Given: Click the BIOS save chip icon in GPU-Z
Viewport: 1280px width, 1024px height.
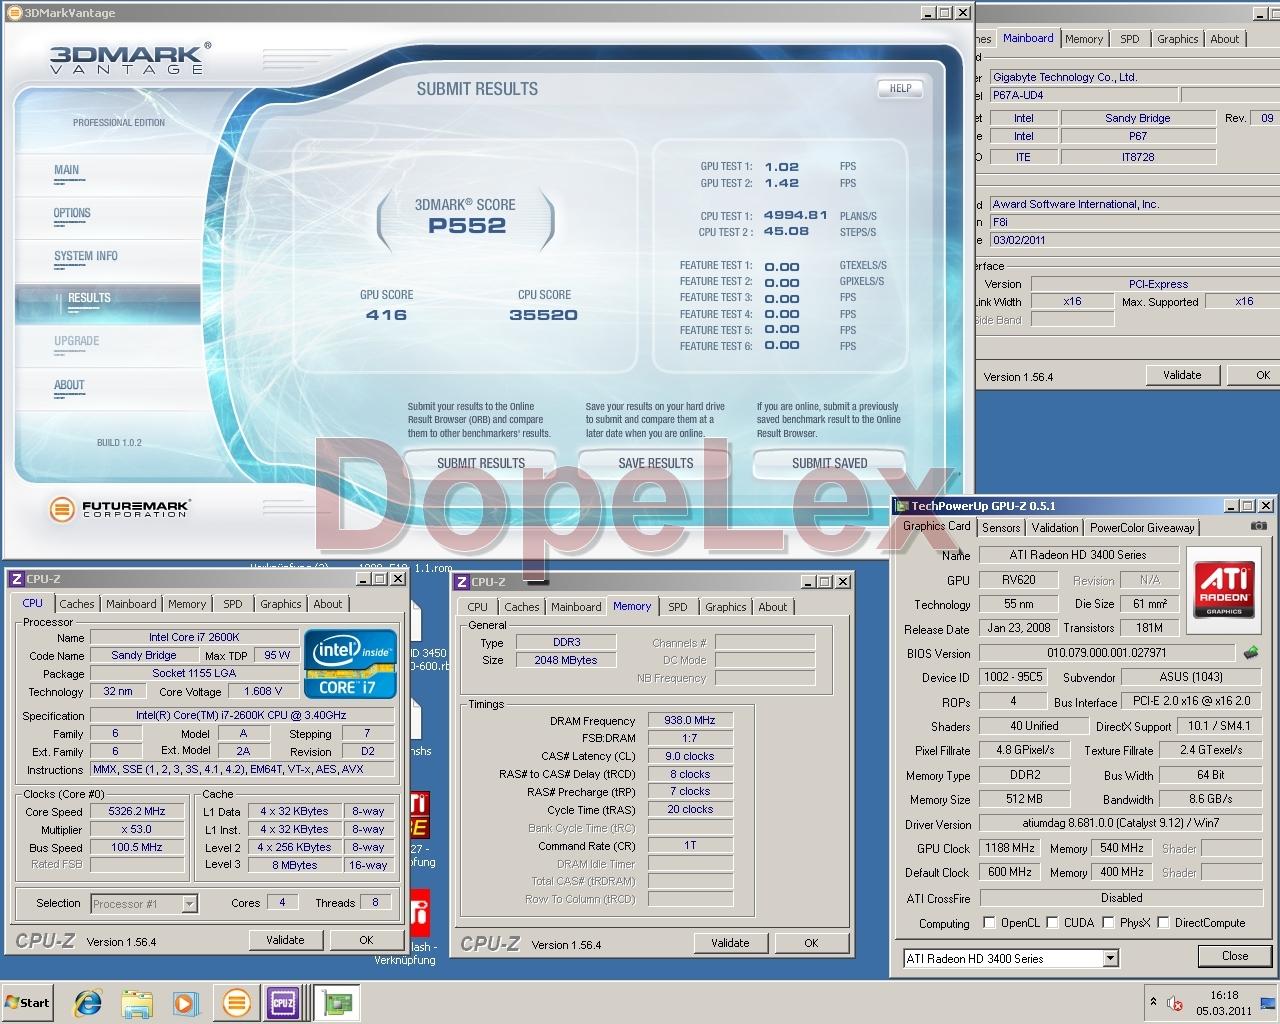Looking at the screenshot, I should [x=1251, y=653].
